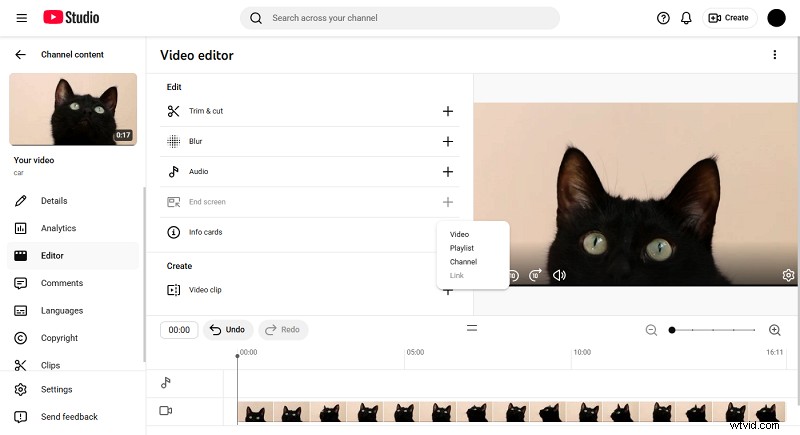Select Editor in the sidebar
Image resolution: width=800 pixels, height=435 pixels.
point(72,256)
